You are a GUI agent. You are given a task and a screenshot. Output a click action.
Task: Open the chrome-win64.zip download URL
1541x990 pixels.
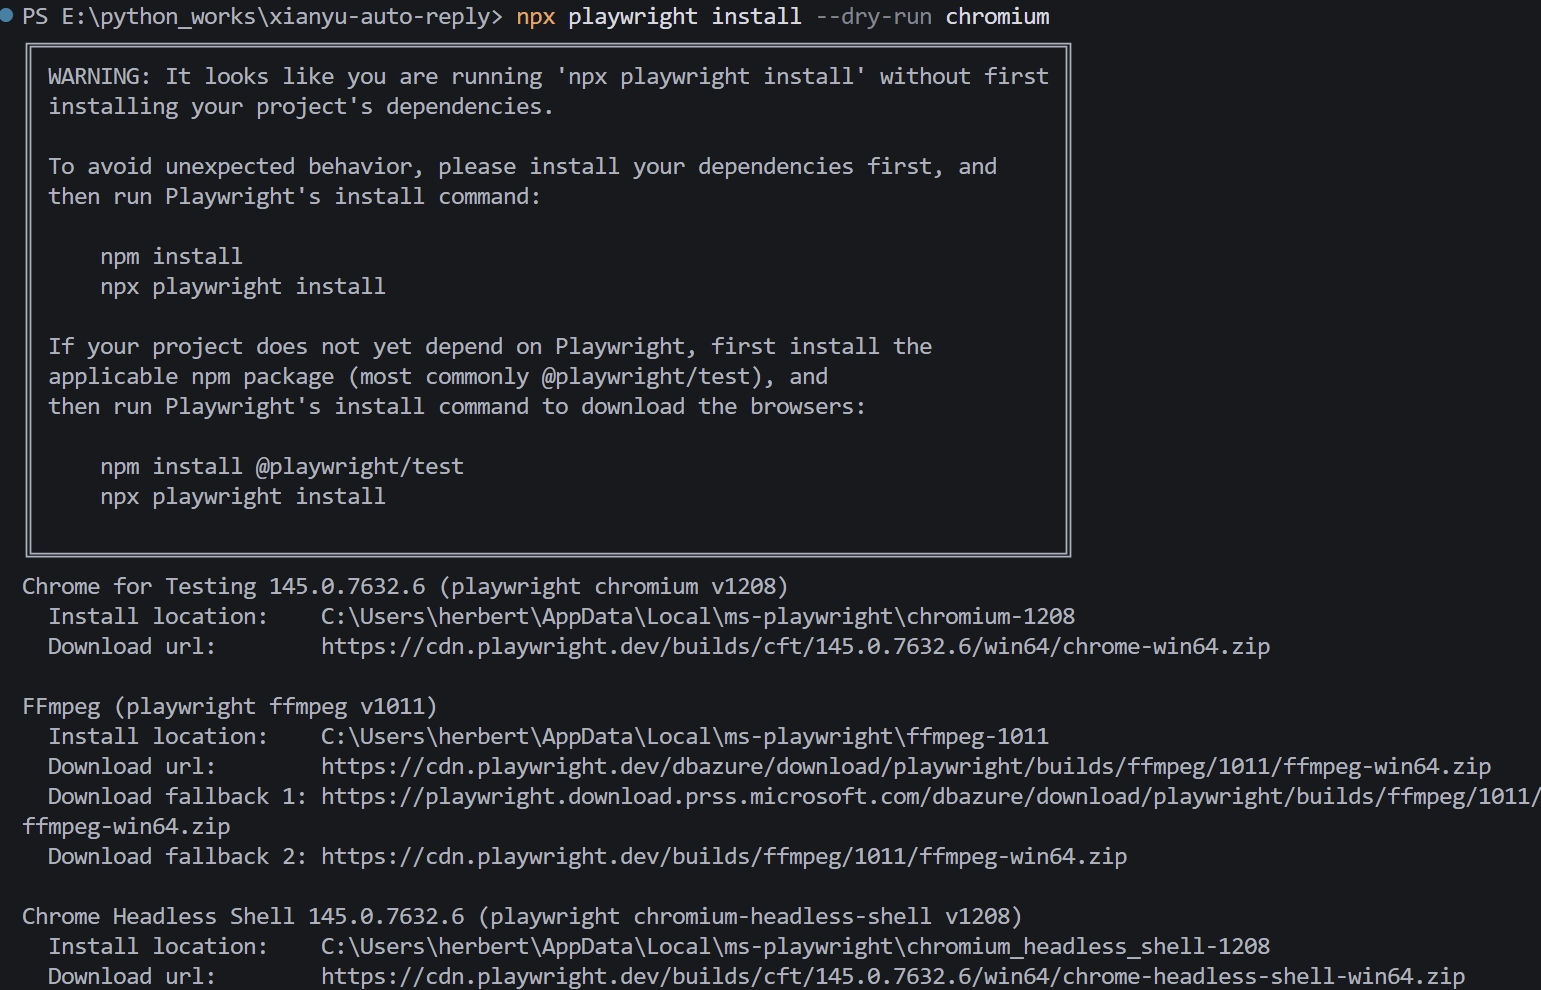click(x=795, y=647)
